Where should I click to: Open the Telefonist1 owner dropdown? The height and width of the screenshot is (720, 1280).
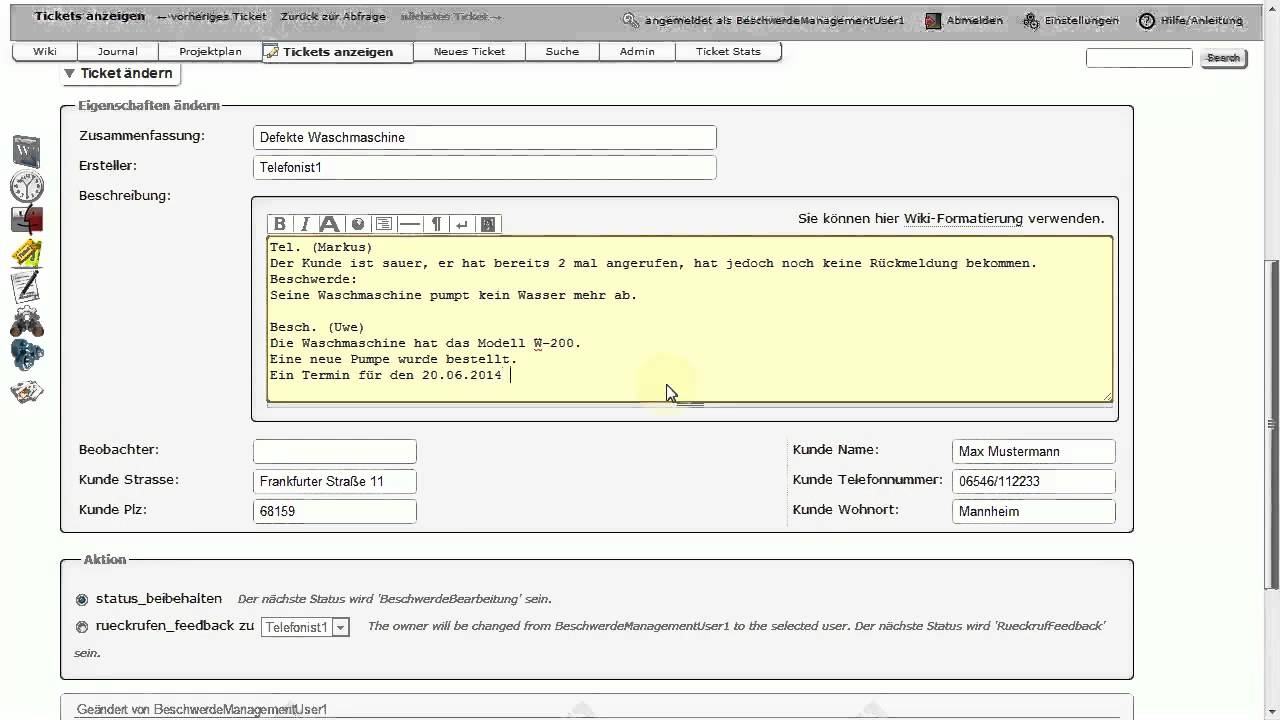pyautogui.click(x=305, y=627)
